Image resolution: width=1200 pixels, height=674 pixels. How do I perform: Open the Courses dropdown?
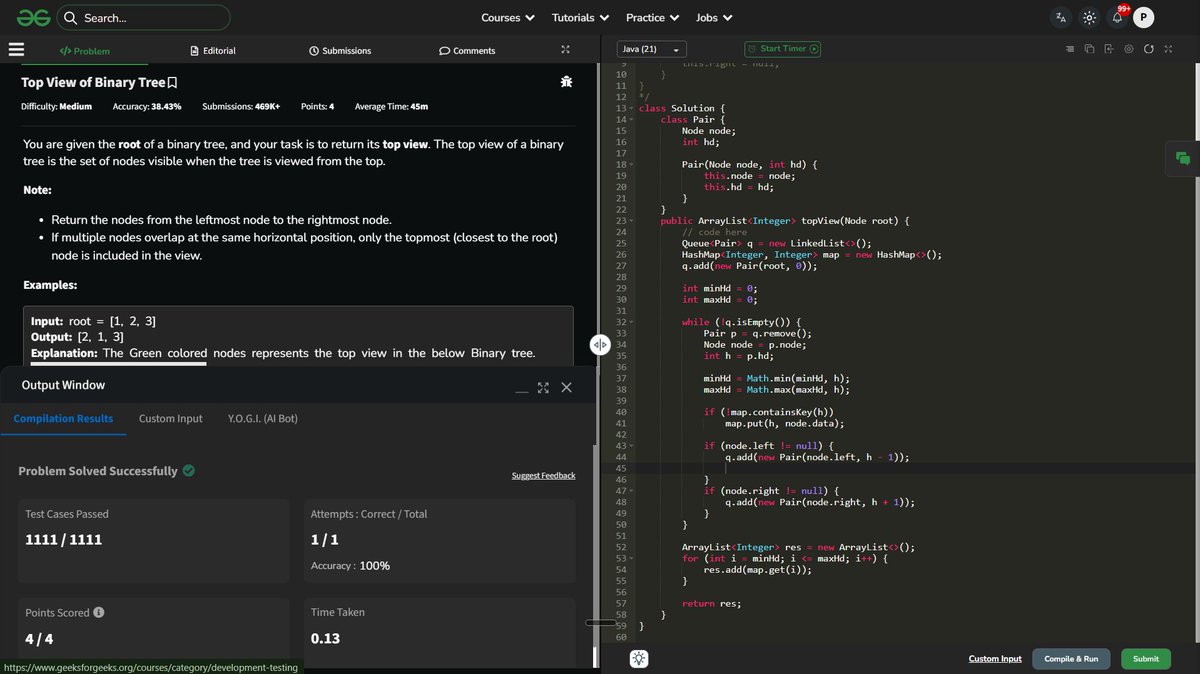click(x=508, y=18)
